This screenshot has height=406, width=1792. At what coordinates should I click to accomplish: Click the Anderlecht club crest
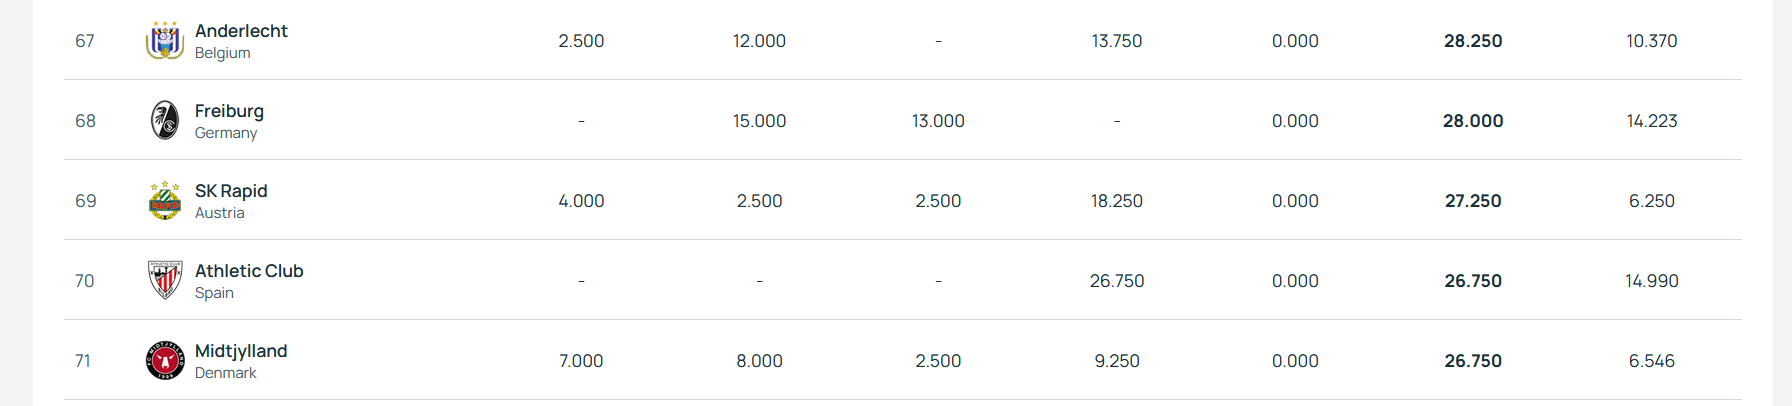coord(165,41)
